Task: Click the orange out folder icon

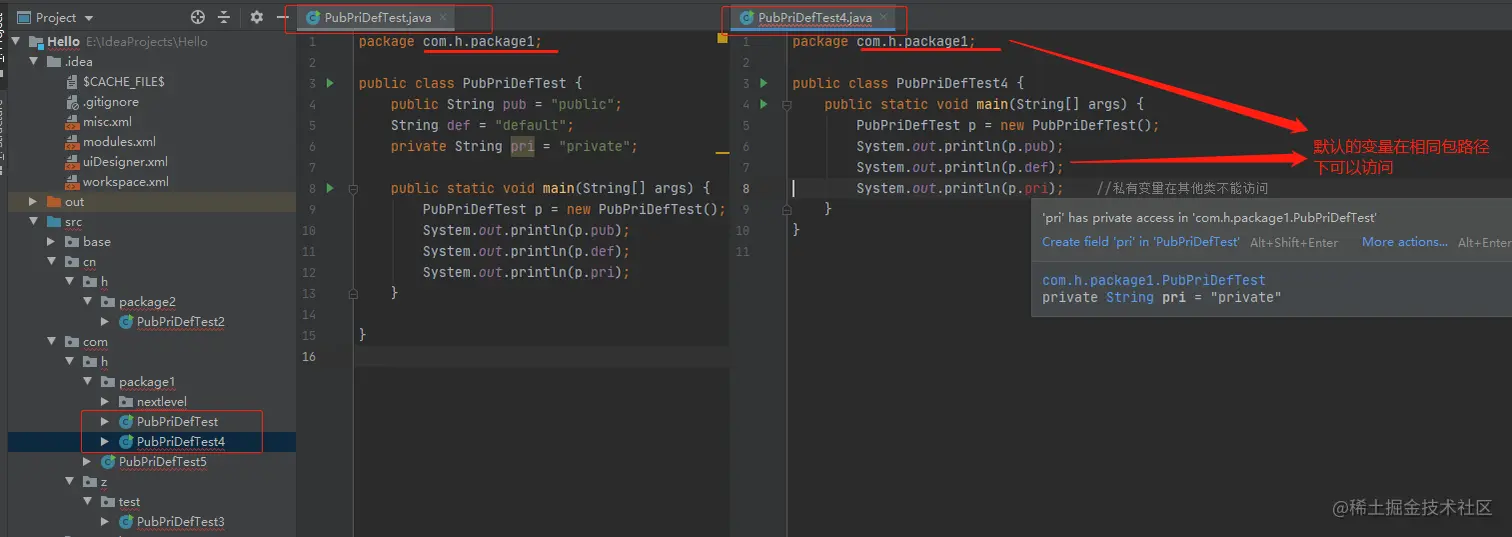Action: click(54, 202)
